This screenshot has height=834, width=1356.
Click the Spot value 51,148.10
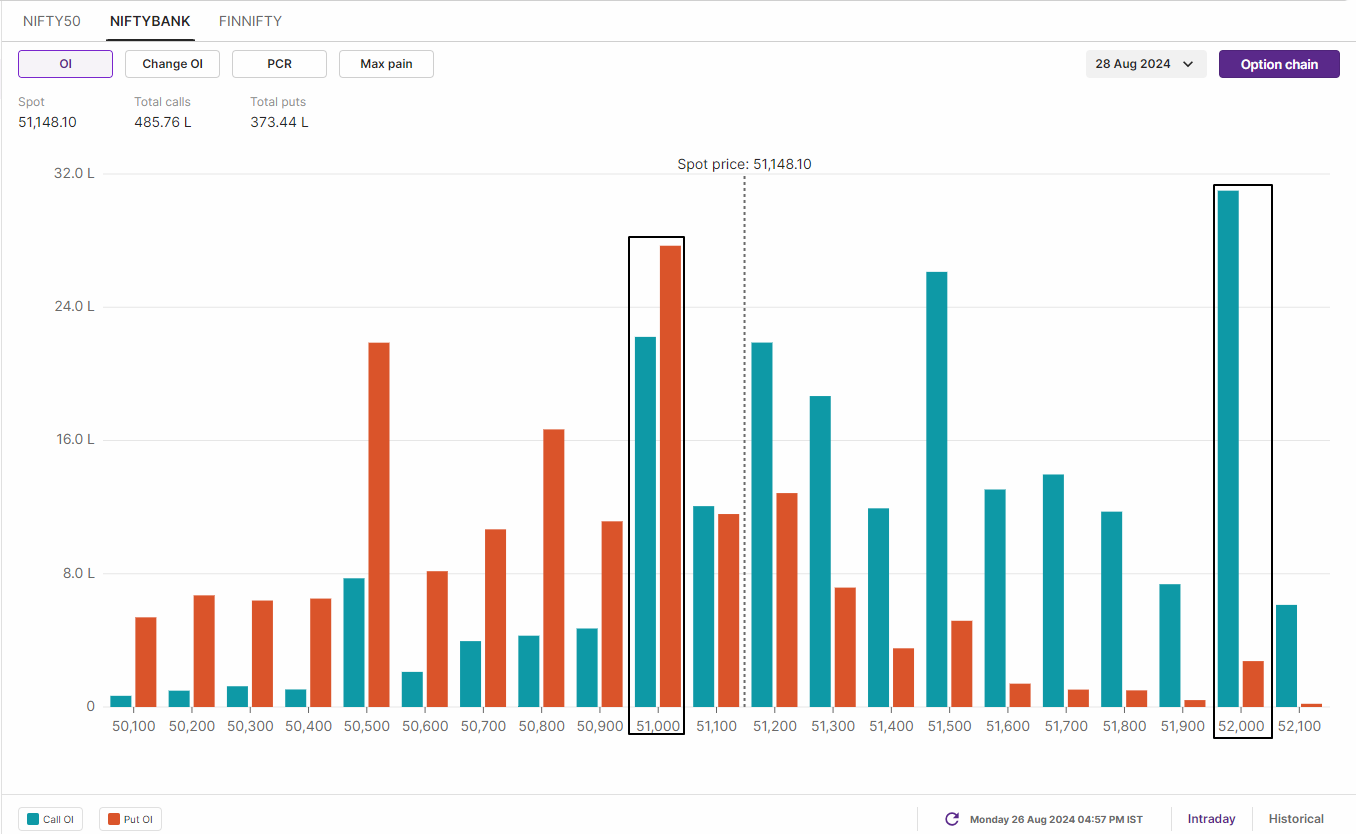[x=47, y=122]
